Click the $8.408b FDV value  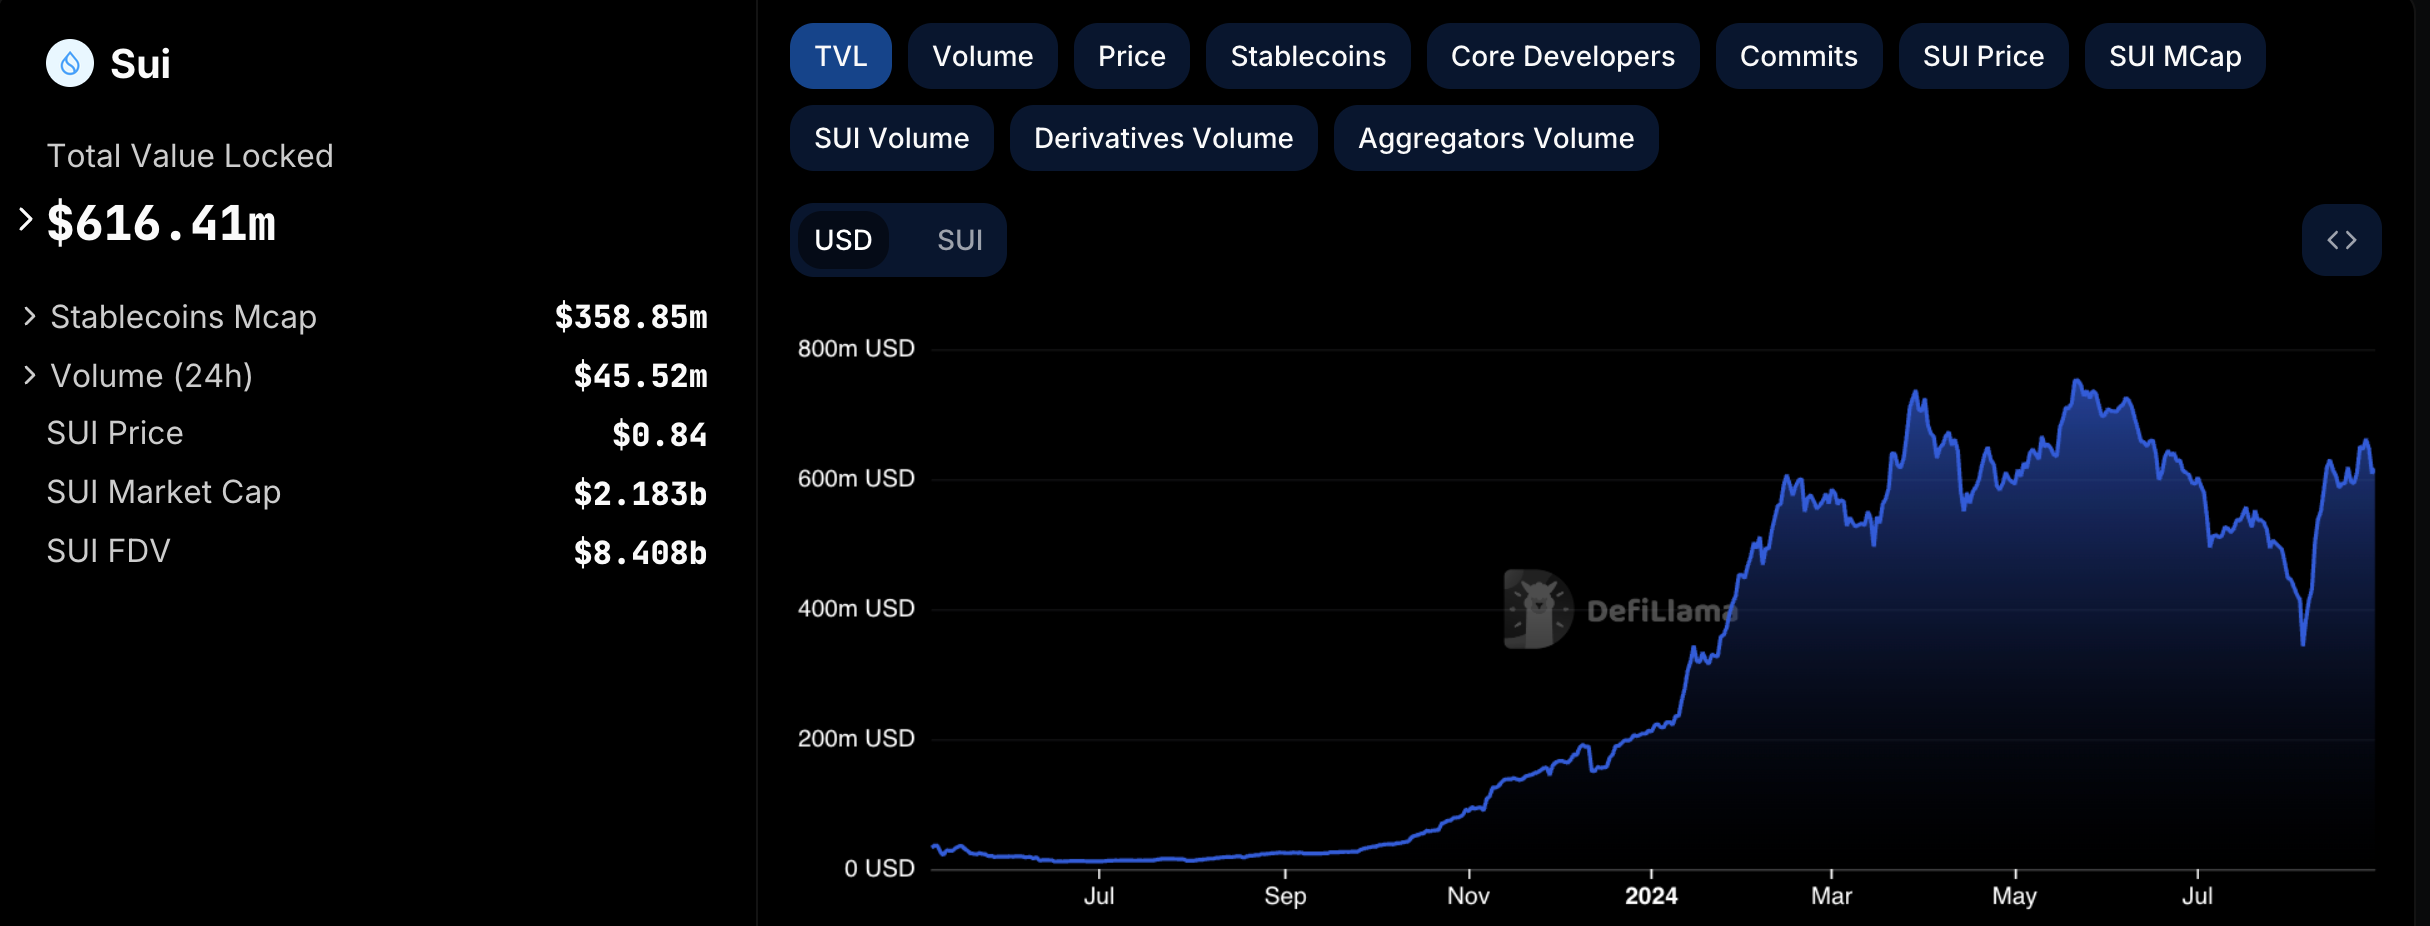click(640, 553)
